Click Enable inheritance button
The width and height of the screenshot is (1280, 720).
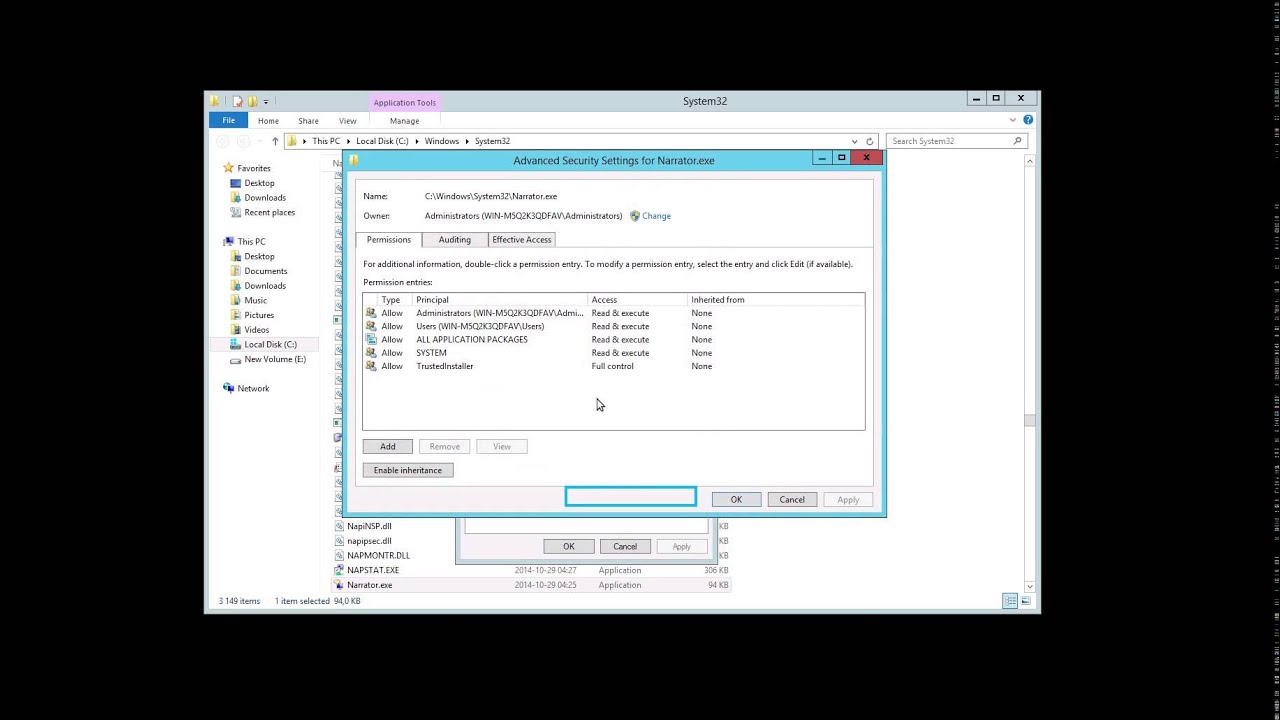(407, 470)
